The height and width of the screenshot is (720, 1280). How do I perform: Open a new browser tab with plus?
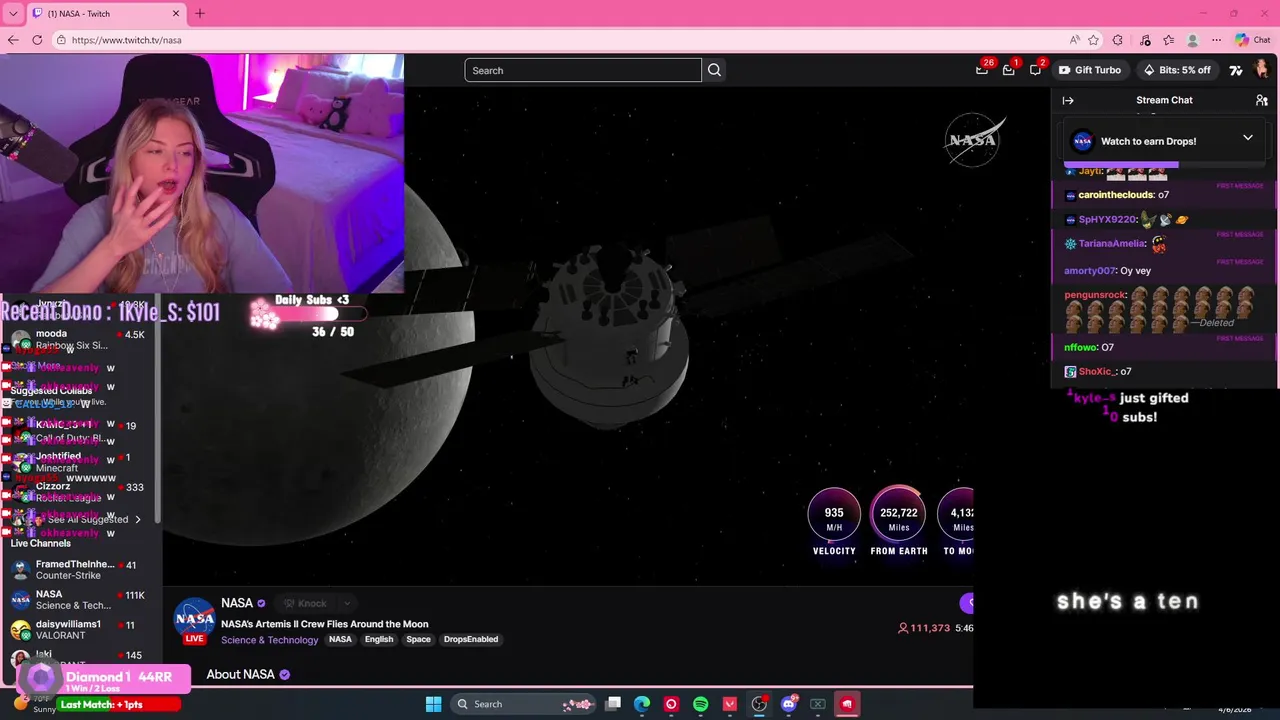[199, 14]
